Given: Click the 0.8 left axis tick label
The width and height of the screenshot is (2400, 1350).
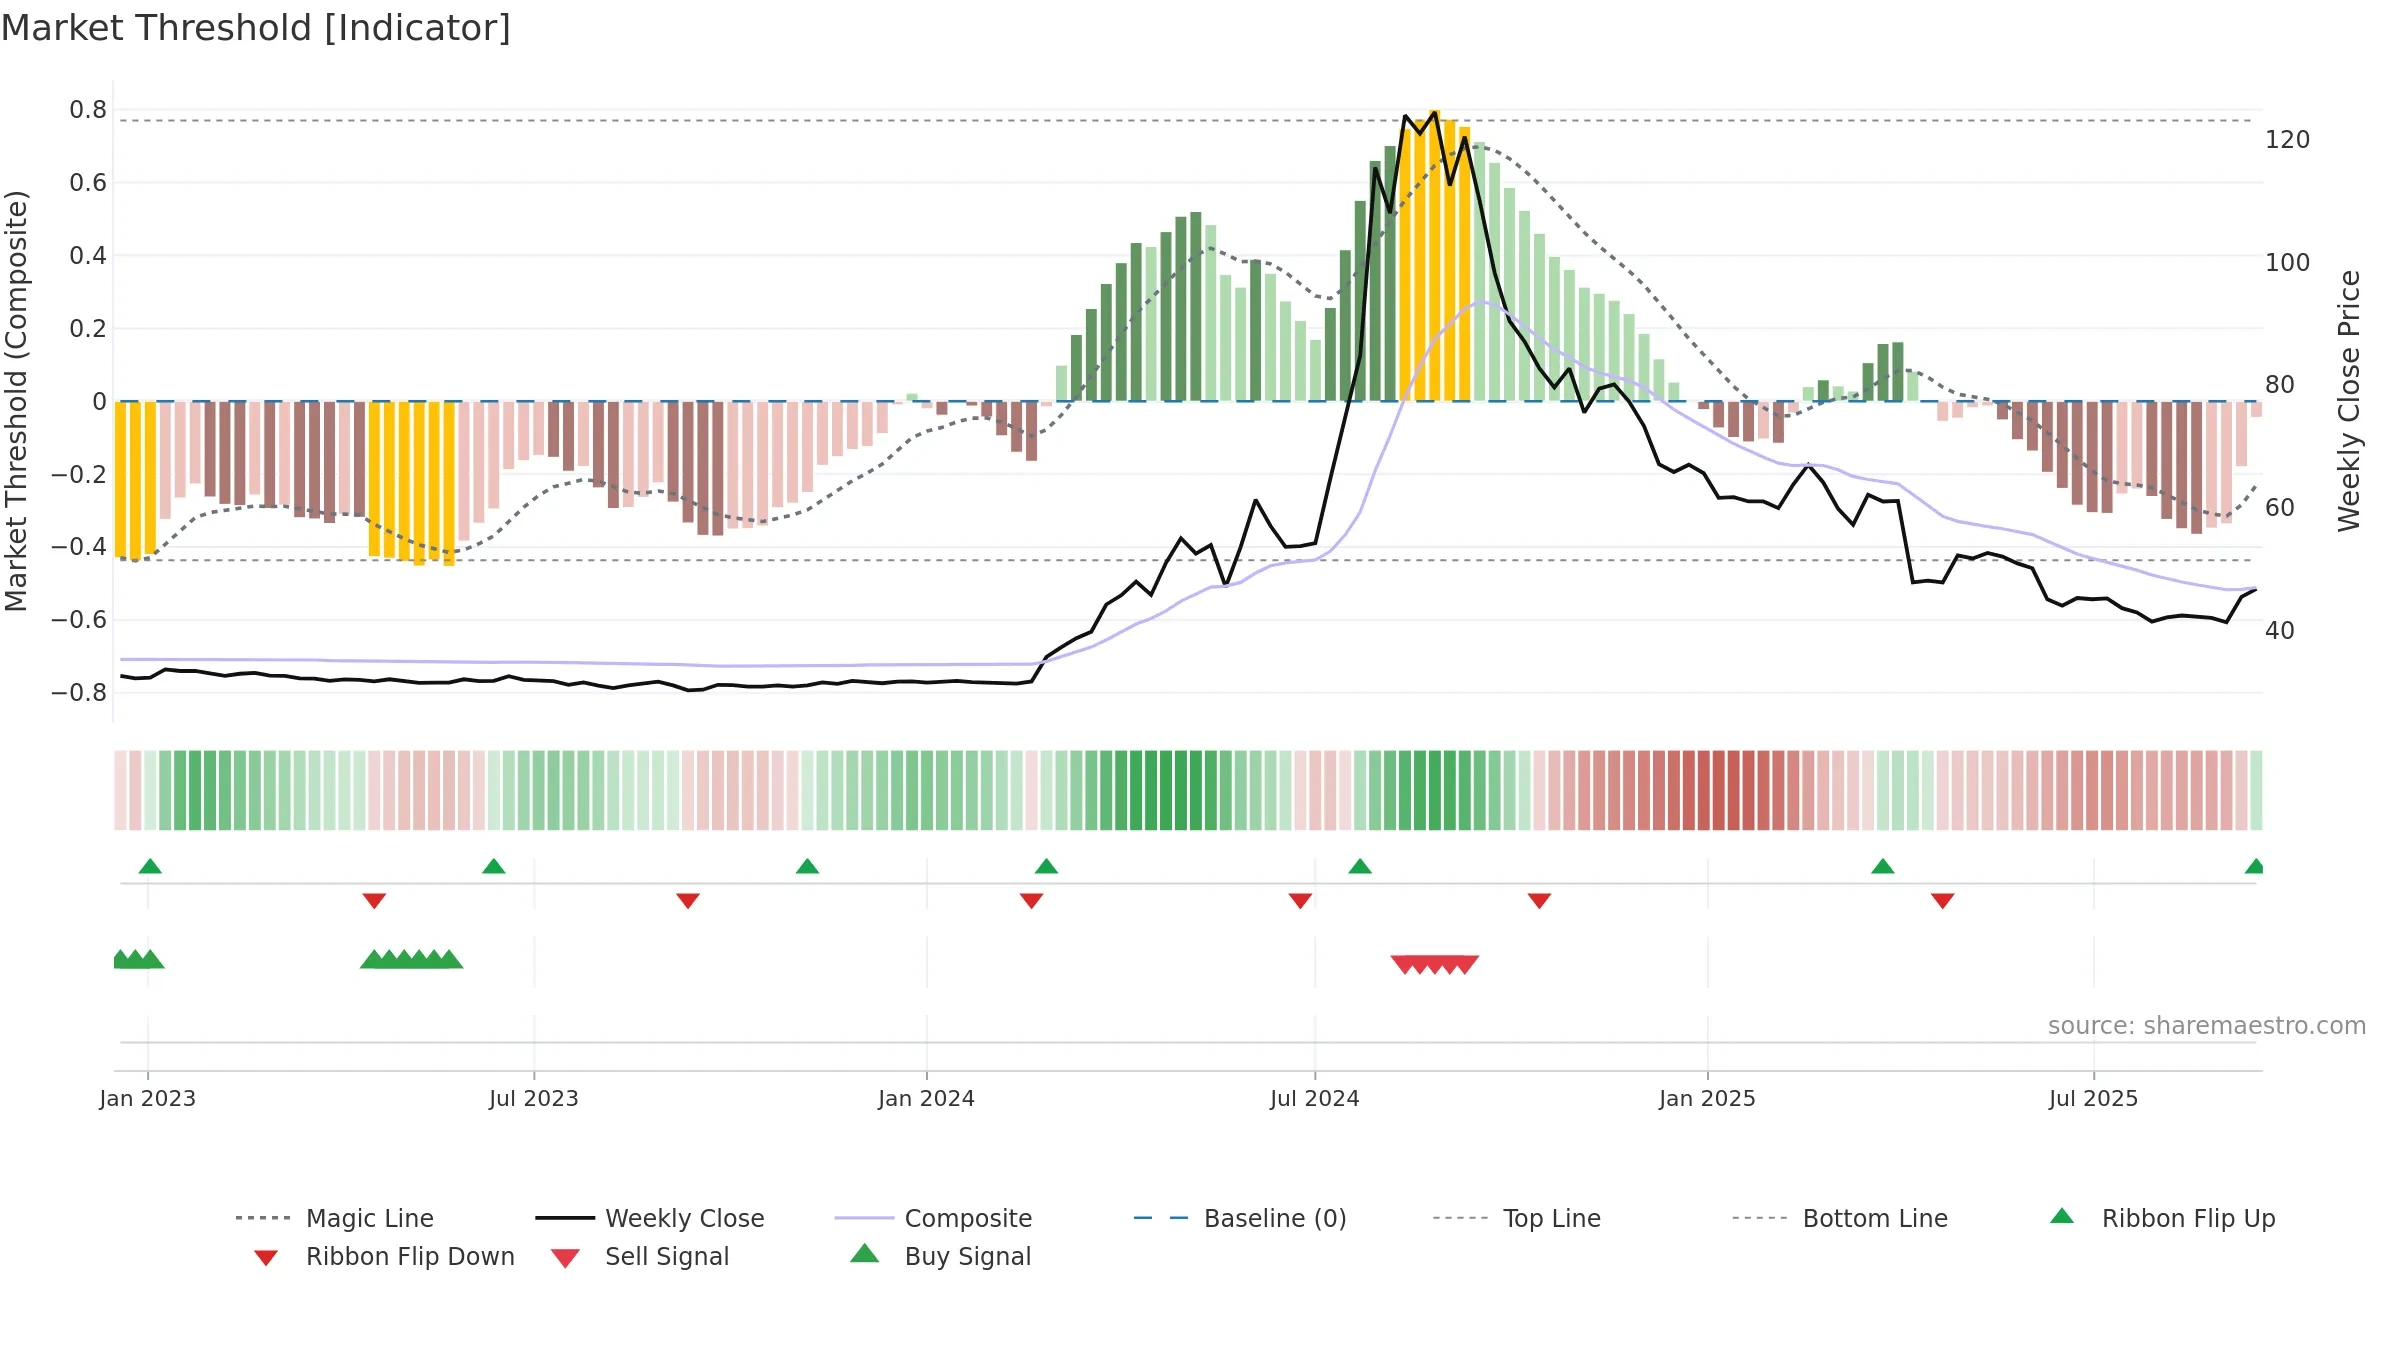Looking at the screenshot, I should coord(88,110).
